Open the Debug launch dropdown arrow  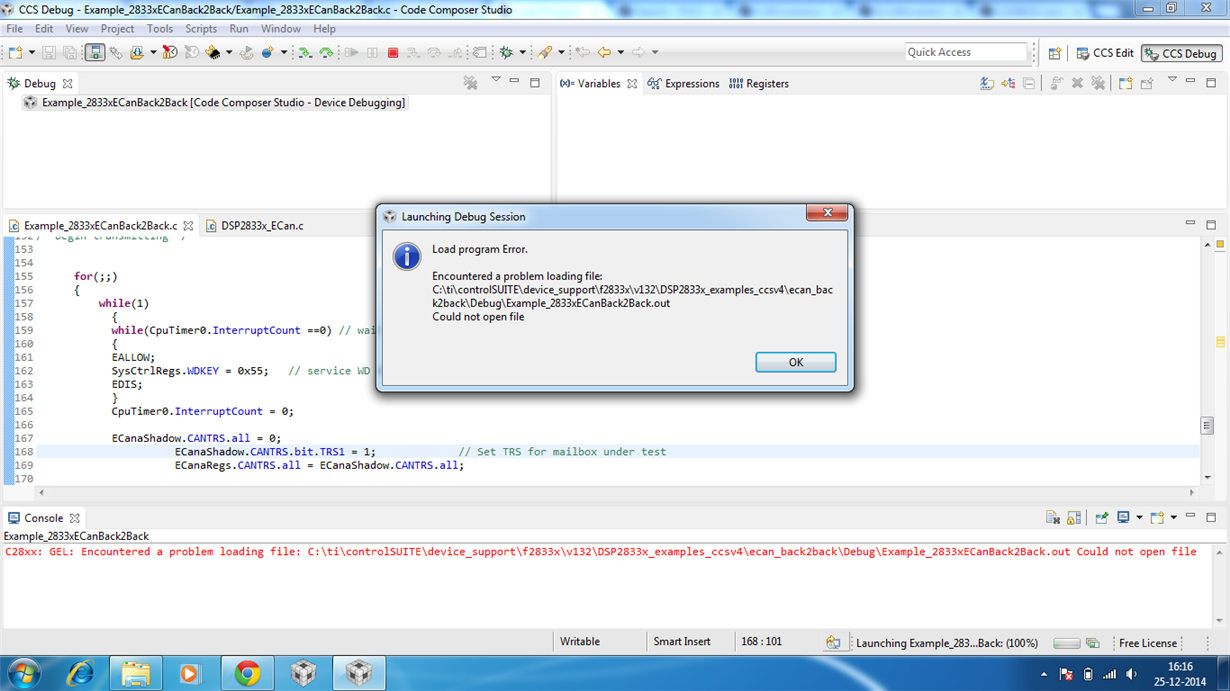[x=522, y=52]
